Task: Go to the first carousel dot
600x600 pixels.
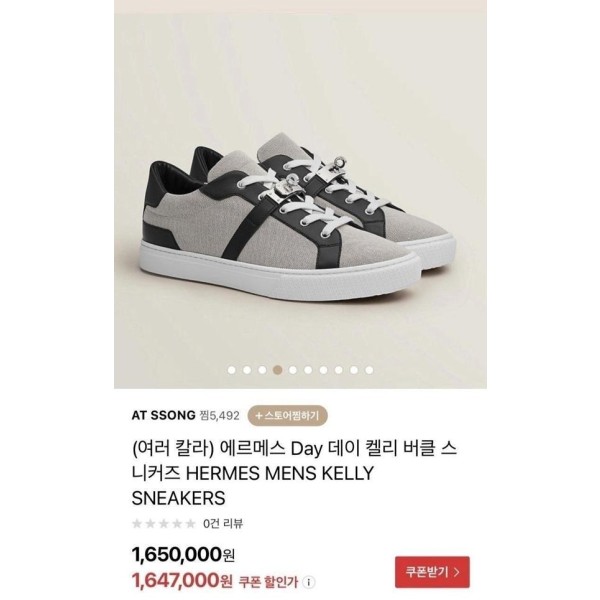Action: (232, 370)
